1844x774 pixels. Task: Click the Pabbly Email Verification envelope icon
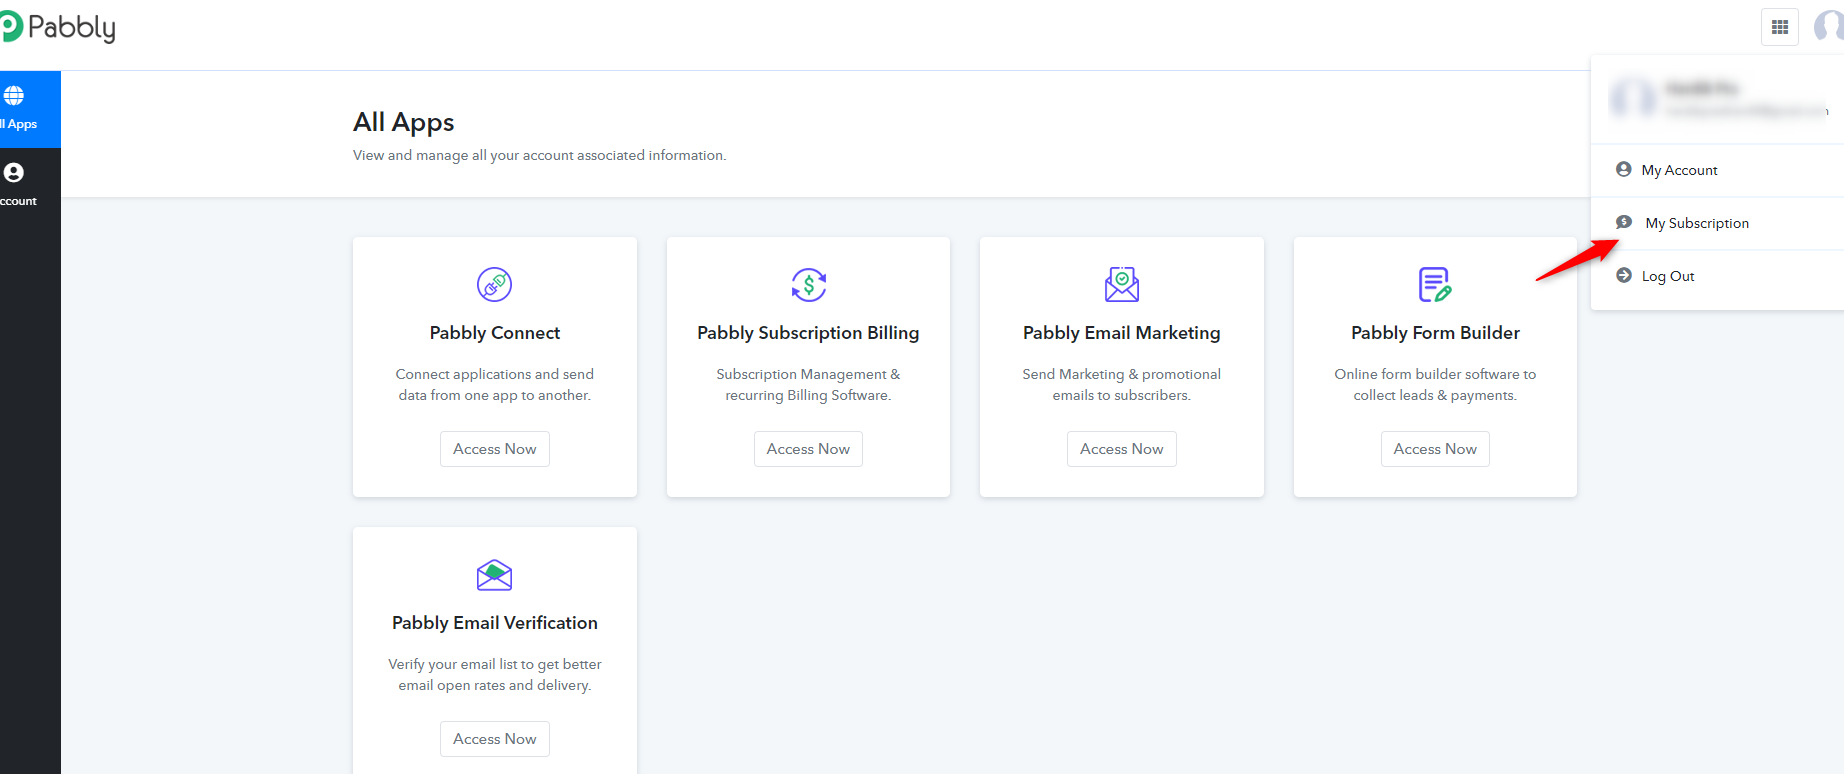(x=495, y=575)
